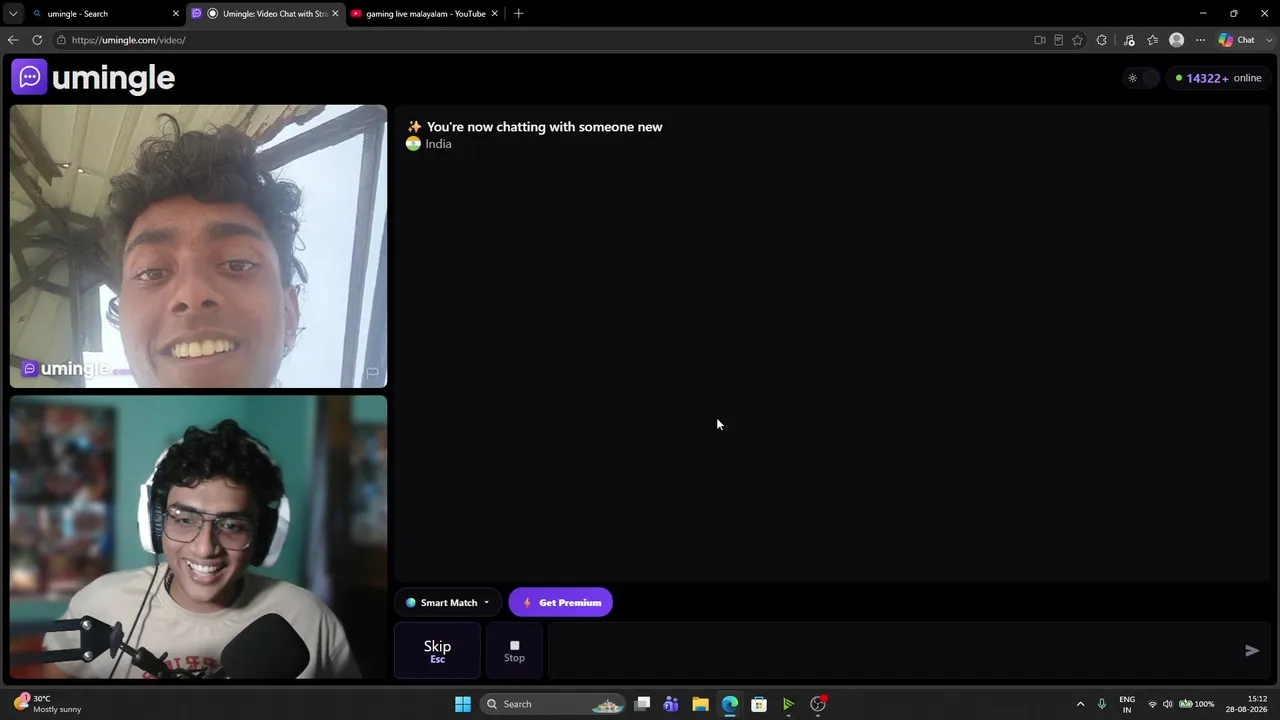
Task: Open the favorites list icon
Action: [1153, 40]
